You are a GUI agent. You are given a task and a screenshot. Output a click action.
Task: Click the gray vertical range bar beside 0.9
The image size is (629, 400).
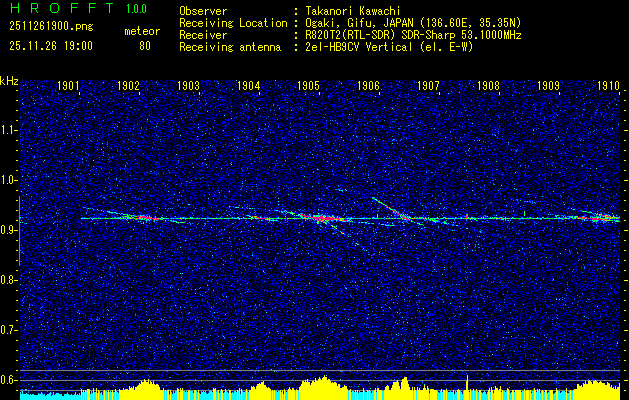(19, 231)
